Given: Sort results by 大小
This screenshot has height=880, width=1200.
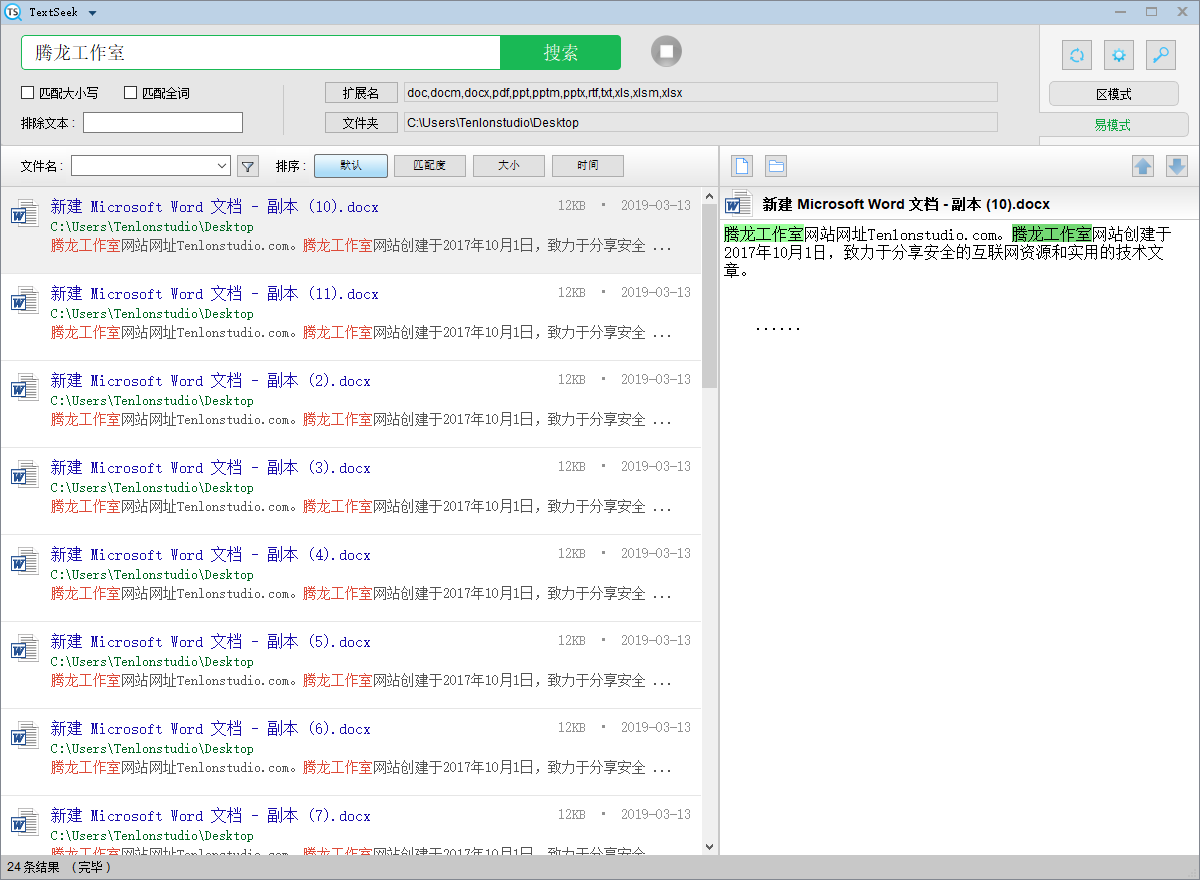Looking at the screenshot, I should pyautogui.click(x=509, y=166).
